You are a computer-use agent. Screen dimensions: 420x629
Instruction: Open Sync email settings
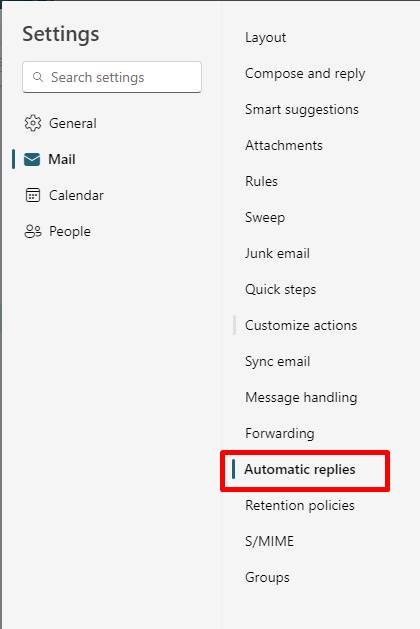point(277,361)
